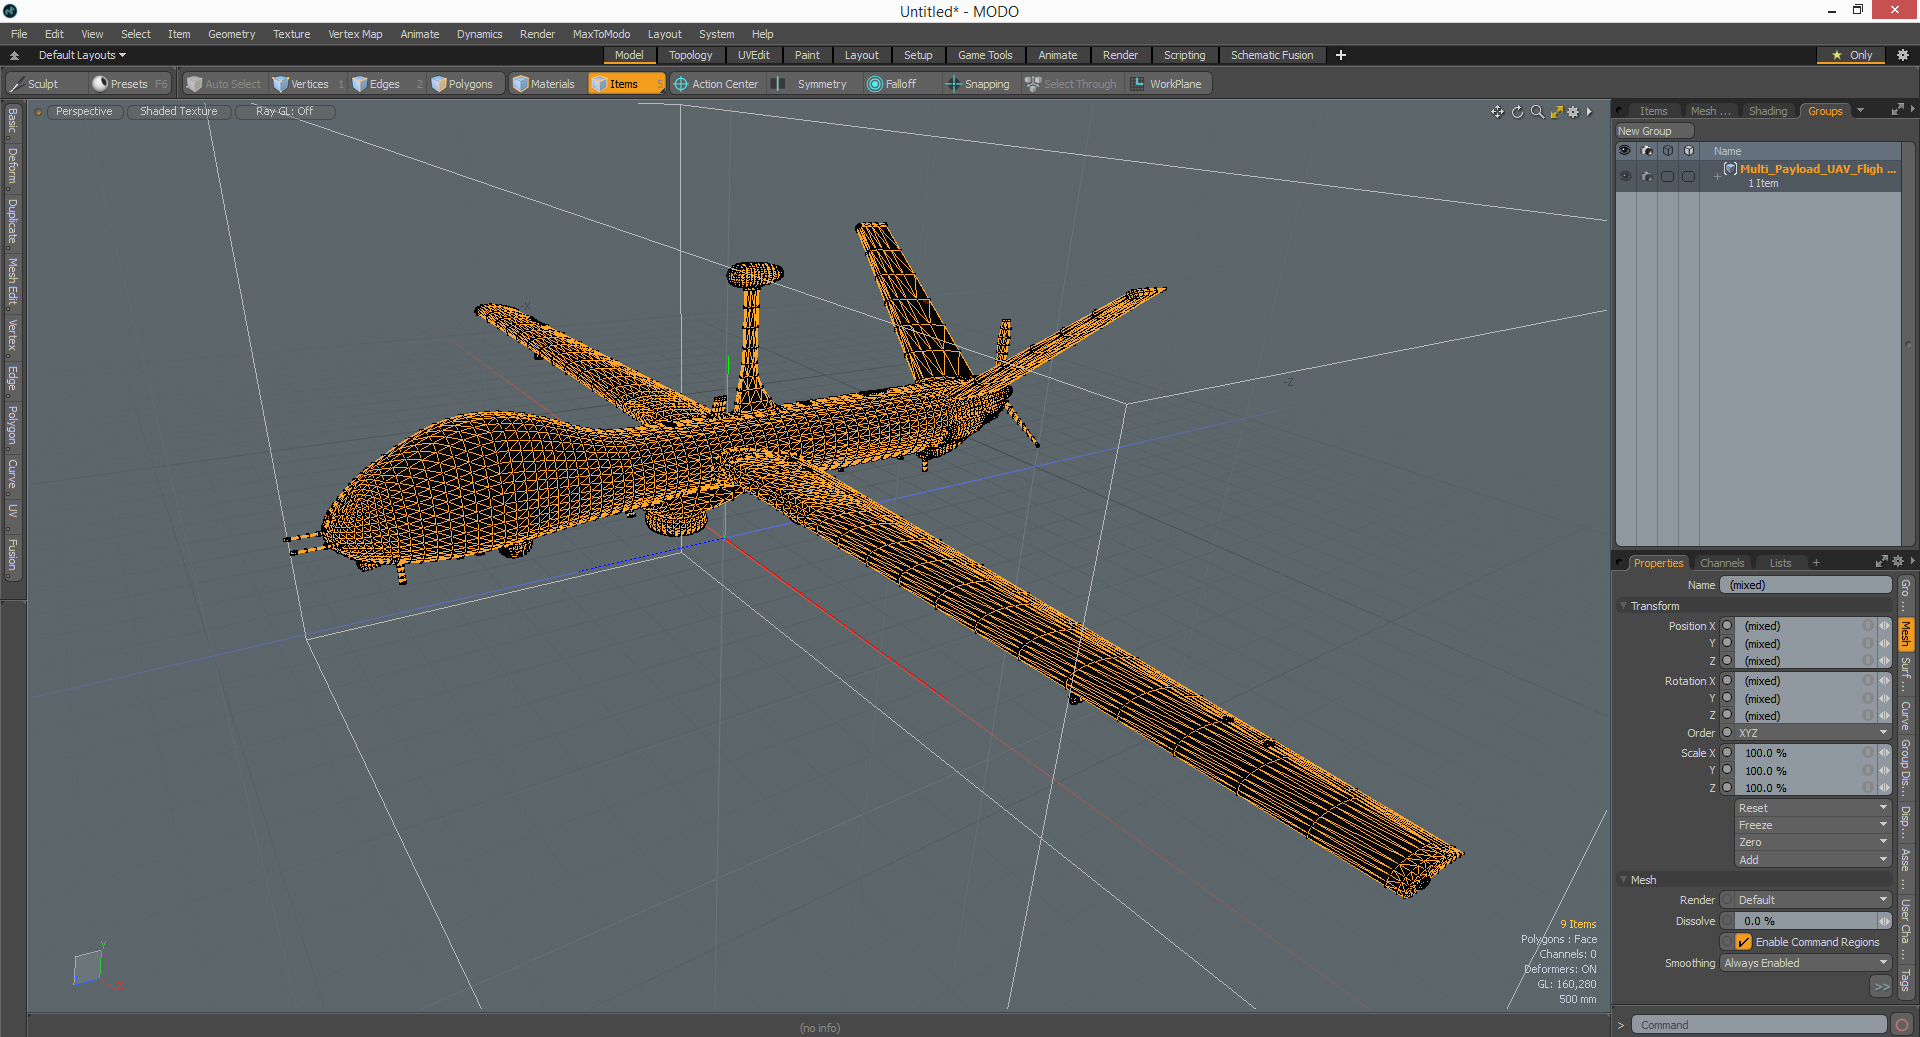Open the WorkPlane options
Viewport: 1920px width, 1037px height.
[1168, 84]
